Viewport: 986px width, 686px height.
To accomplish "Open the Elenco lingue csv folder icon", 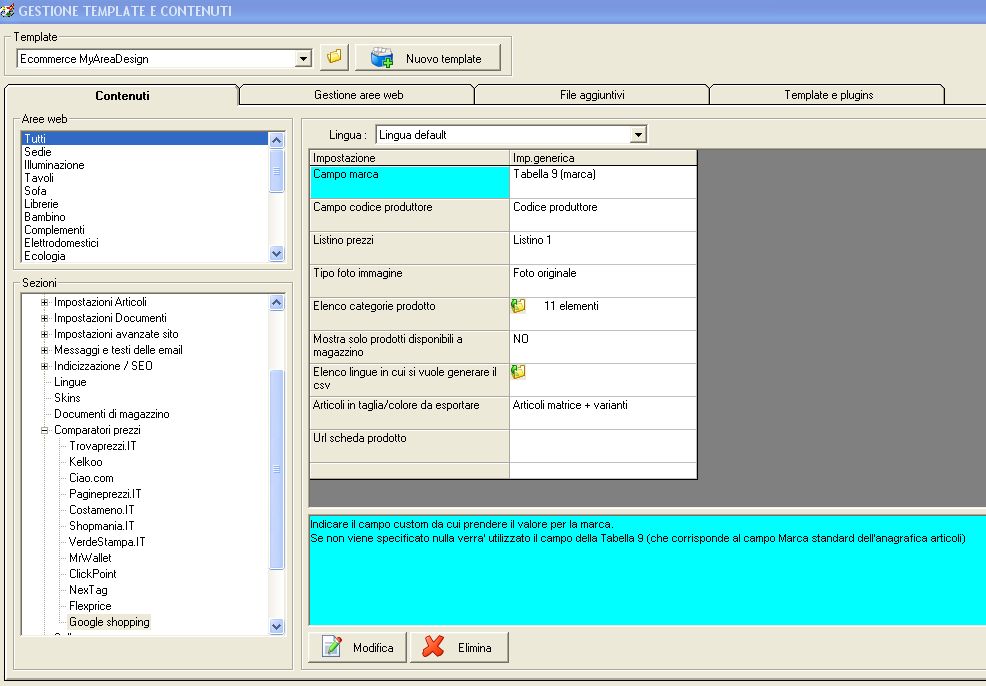I will click(x=518, y=372).
